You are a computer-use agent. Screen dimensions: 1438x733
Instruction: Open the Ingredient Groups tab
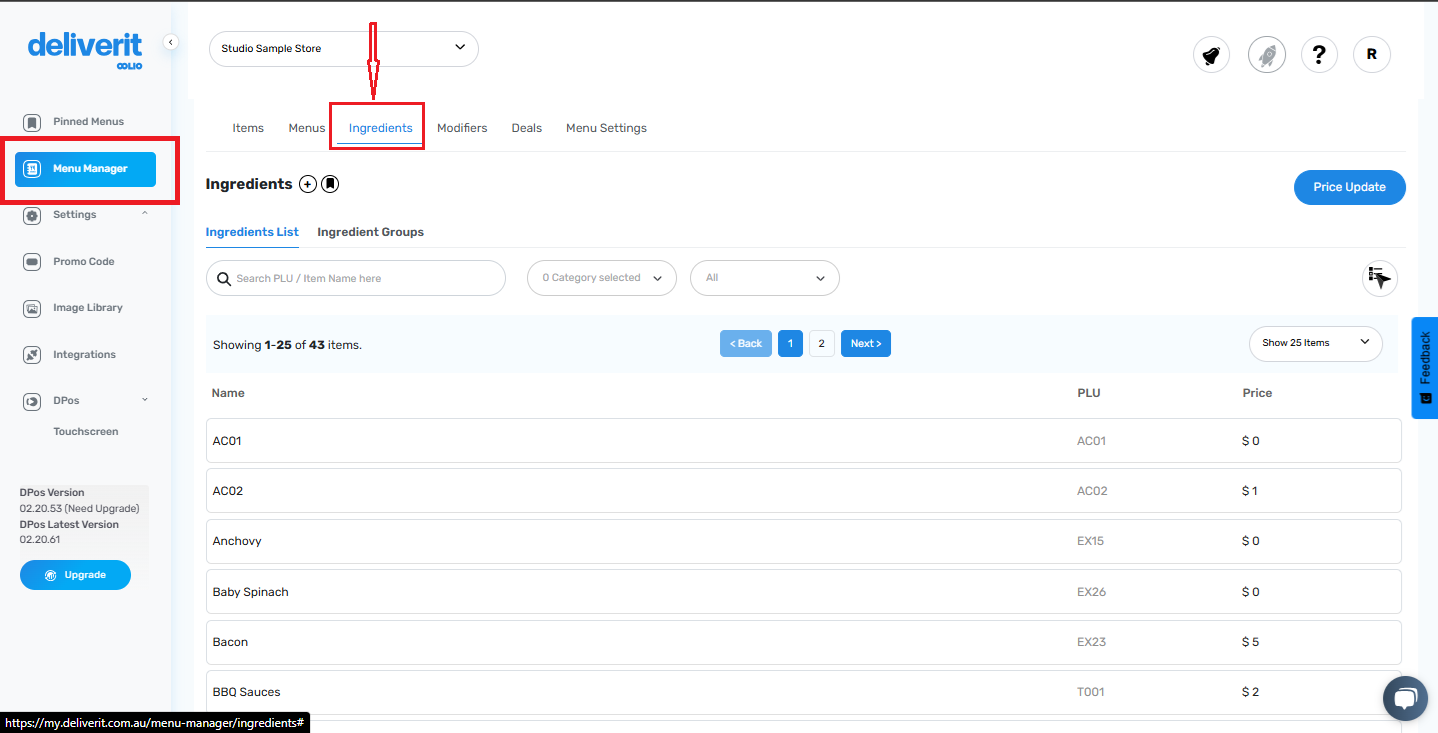click(x=370, y=231)
